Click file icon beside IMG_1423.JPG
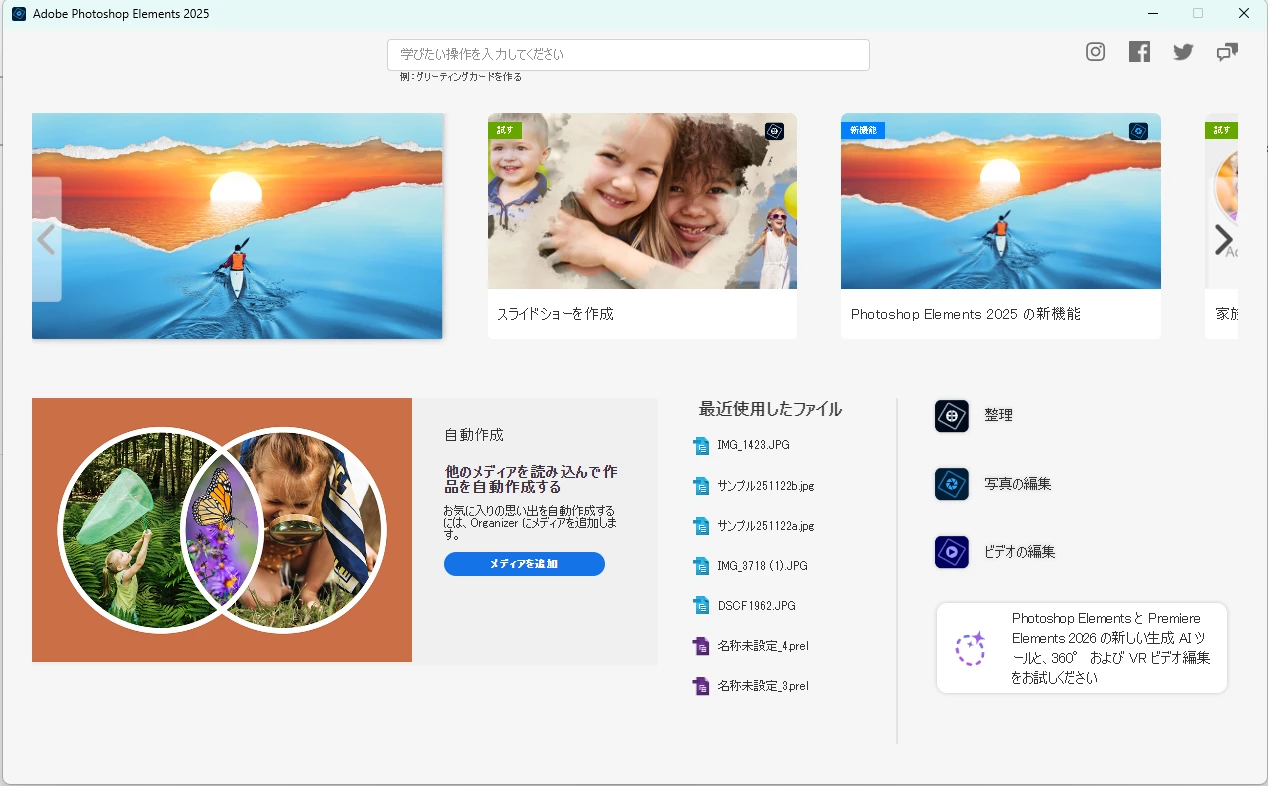The width and height of the screenshot is (1268, 786). [x=701, y=445]
